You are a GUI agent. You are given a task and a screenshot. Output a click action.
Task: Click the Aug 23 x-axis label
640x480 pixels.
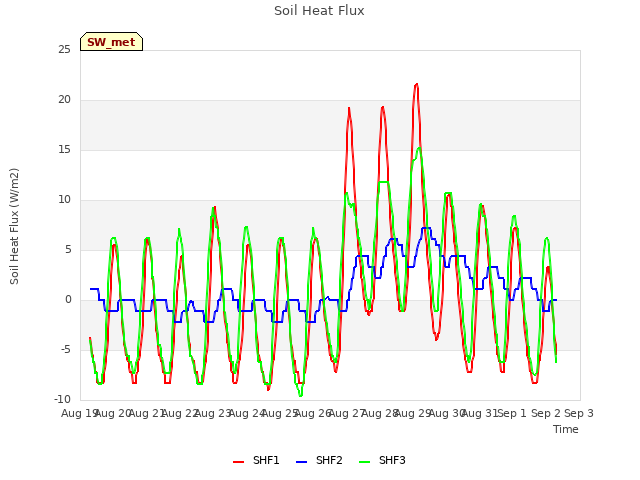pyautogui.click(x=213, y=413)
